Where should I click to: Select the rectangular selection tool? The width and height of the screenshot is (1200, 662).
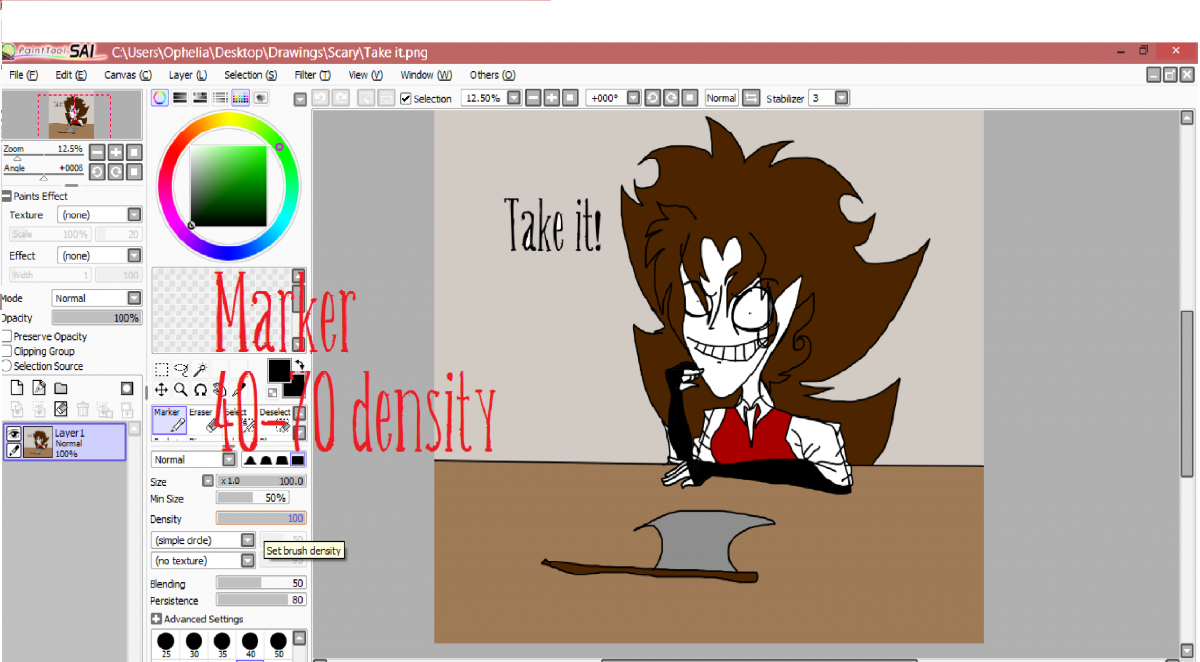[x=161, y=369]
